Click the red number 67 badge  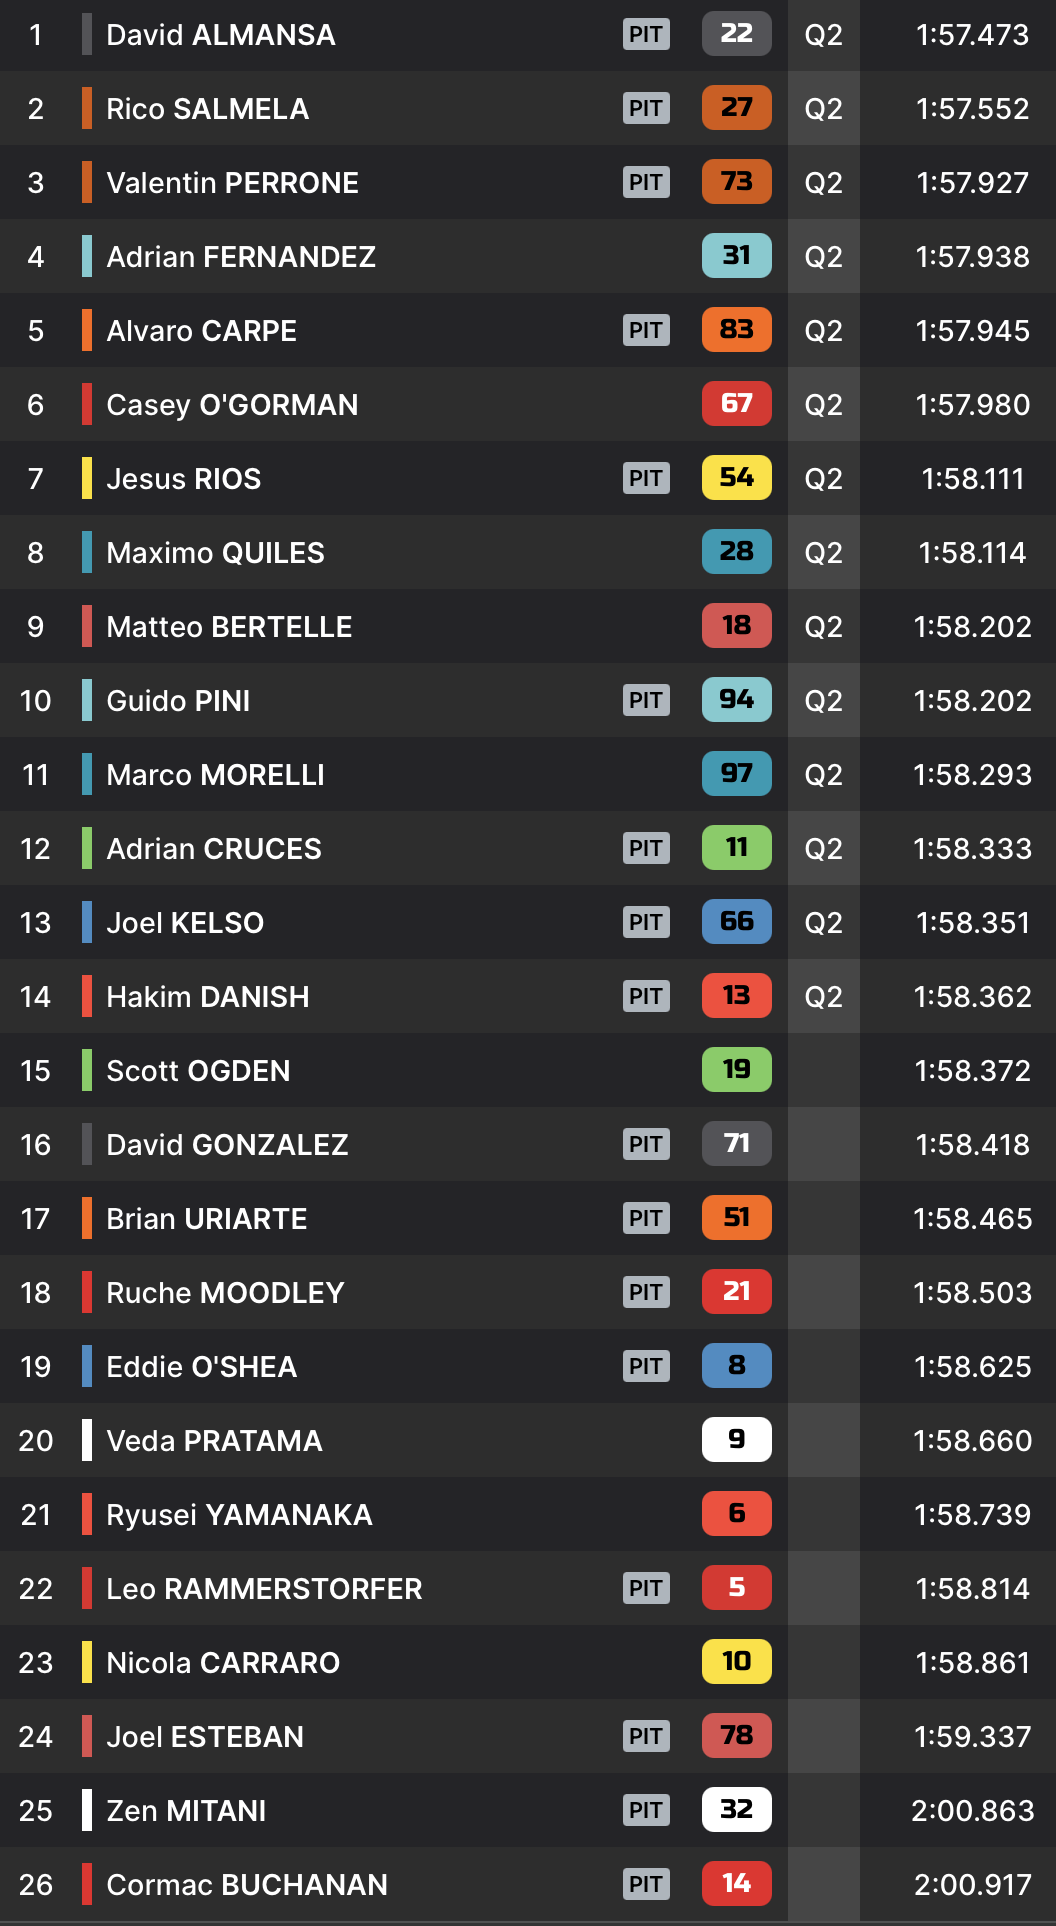pyautogui.click(x=737, y=404)
